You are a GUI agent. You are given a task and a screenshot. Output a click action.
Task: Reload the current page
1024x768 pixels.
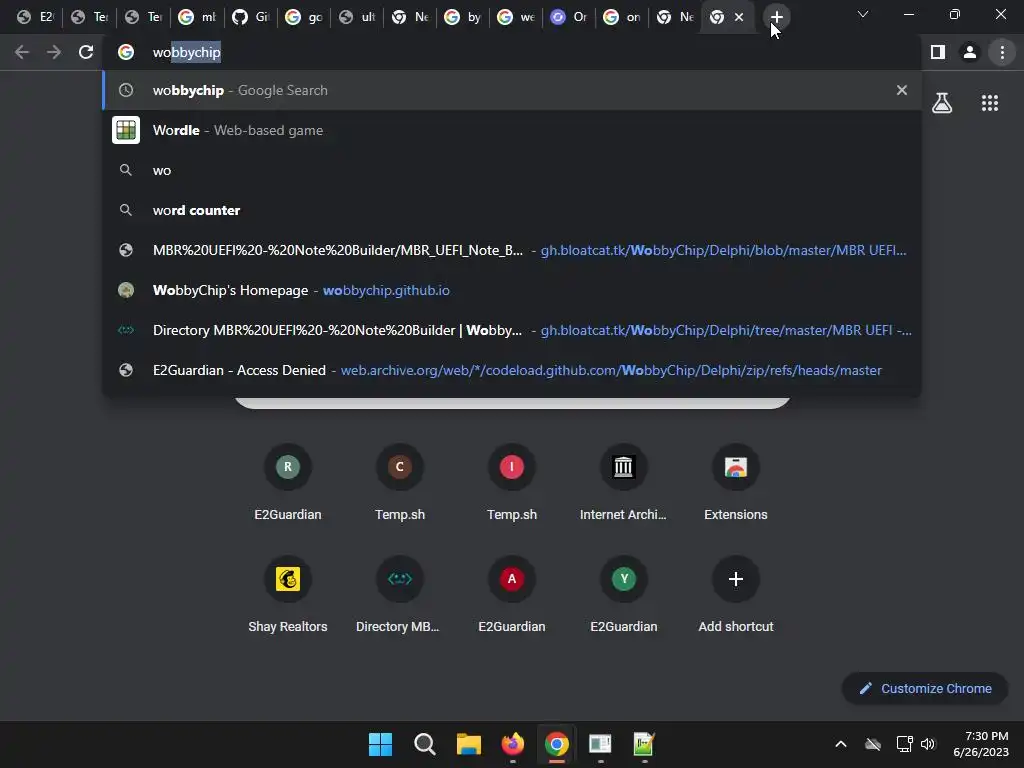86,52
